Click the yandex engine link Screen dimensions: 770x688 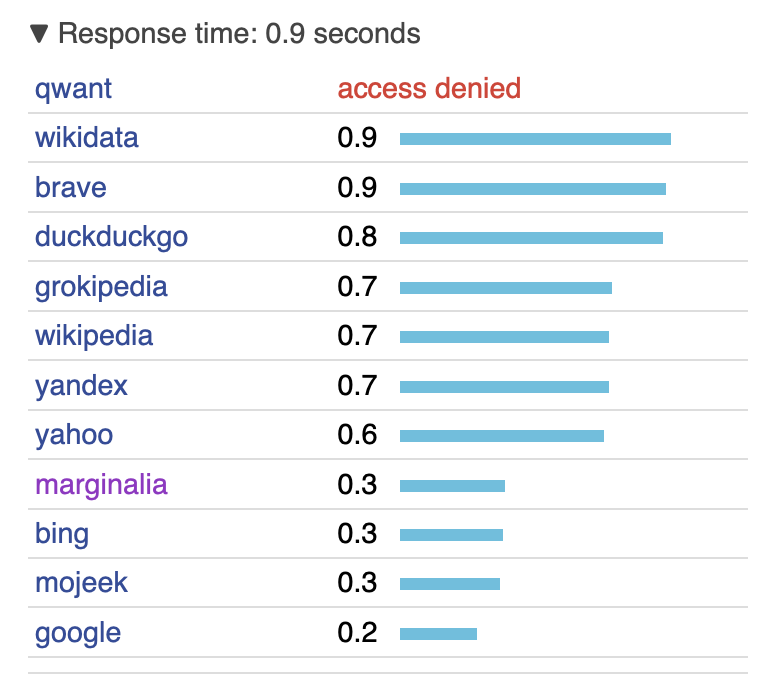(x=81, y=386)
